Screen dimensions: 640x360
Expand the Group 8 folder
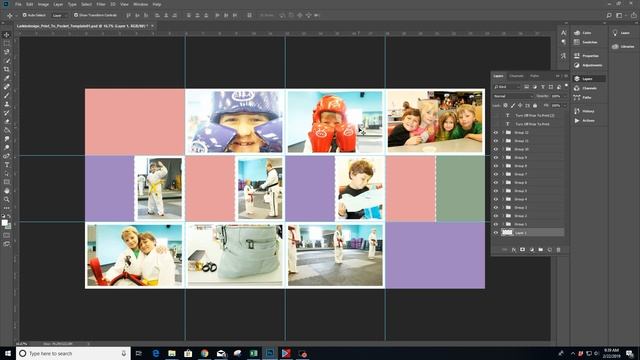pyautogui.click(x=503, y=166)
